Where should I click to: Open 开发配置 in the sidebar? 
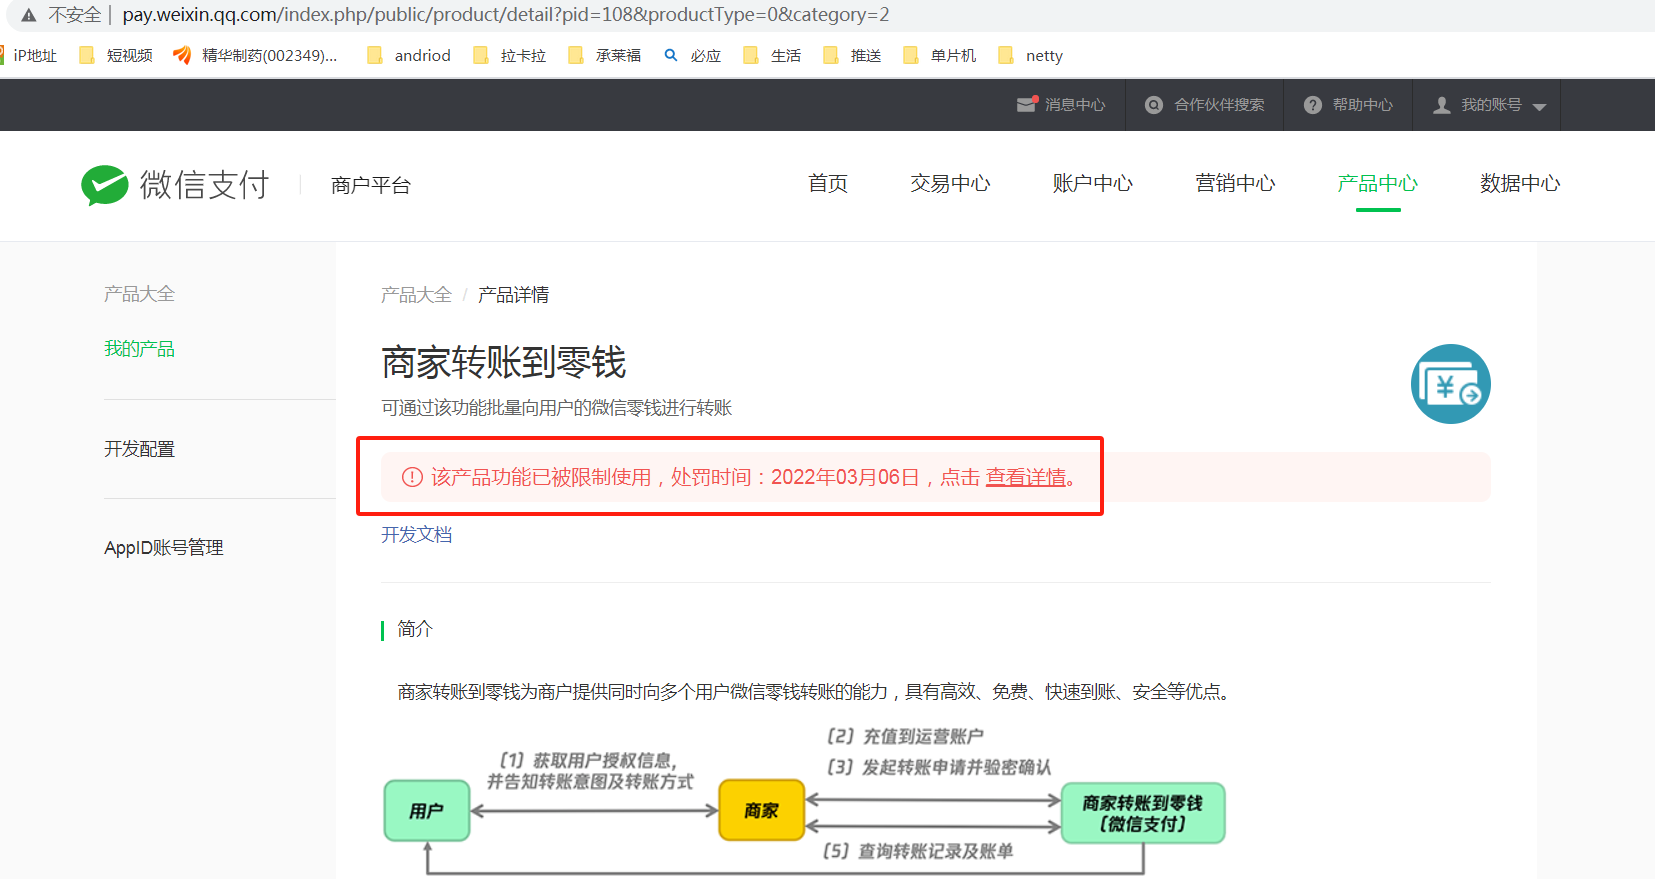139,449
